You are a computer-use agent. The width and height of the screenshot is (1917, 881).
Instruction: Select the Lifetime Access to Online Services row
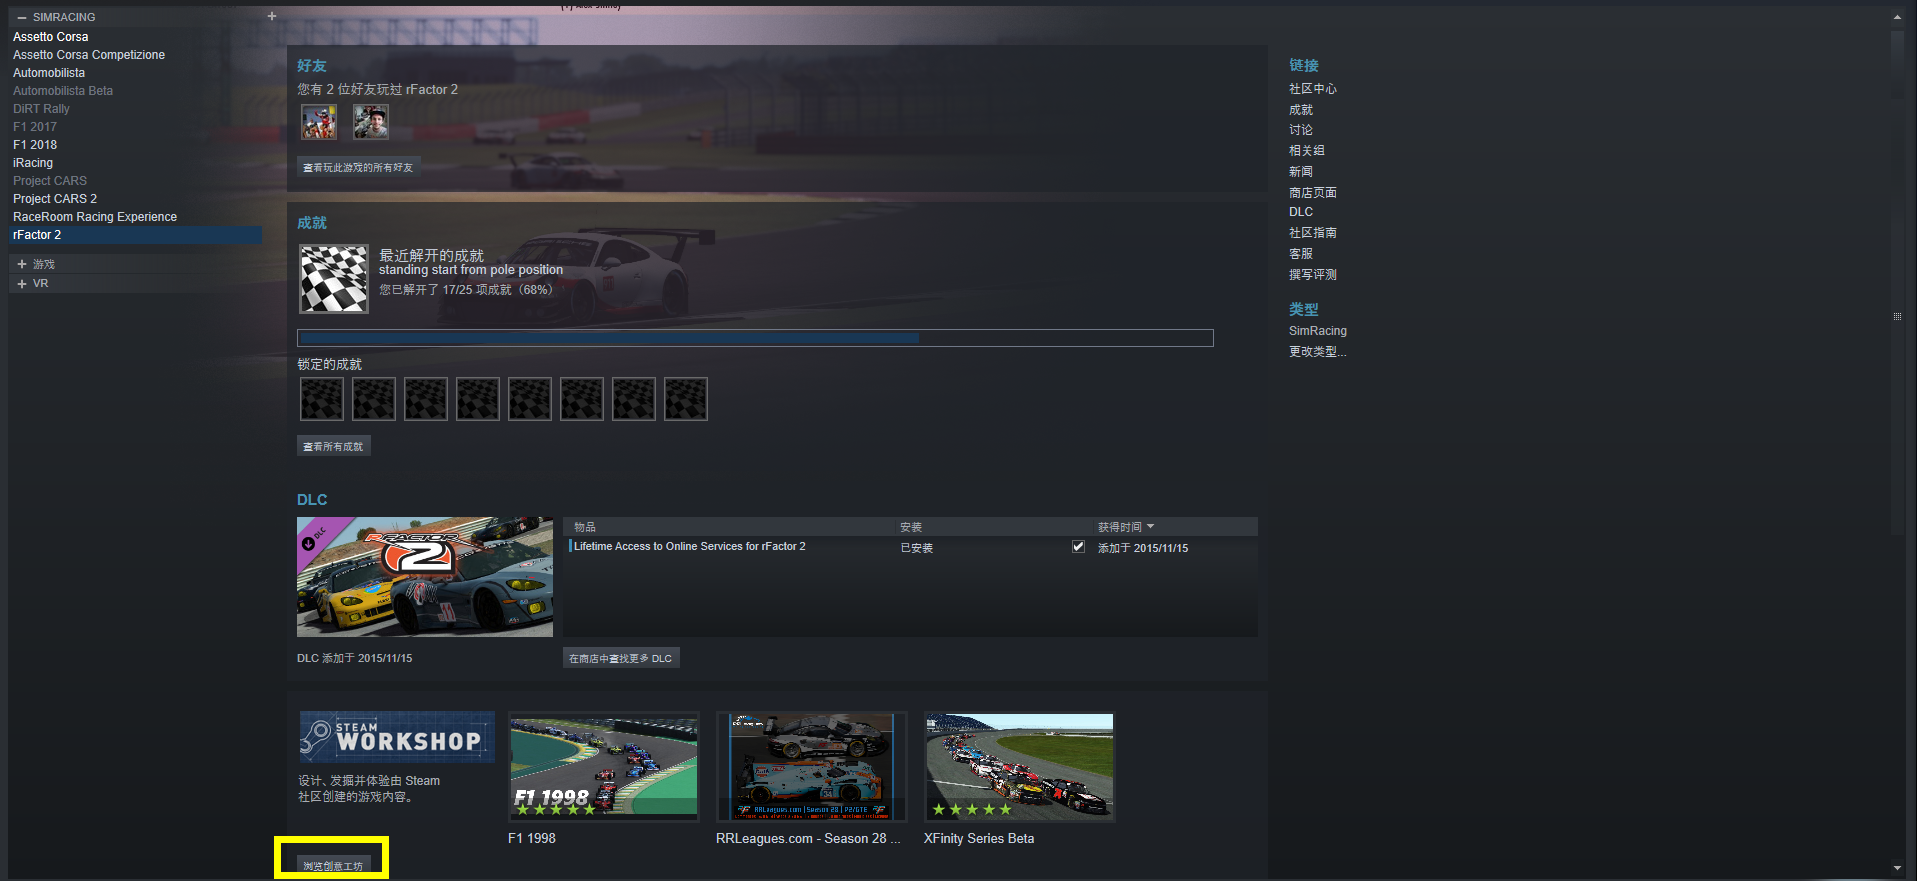(910, 547)
